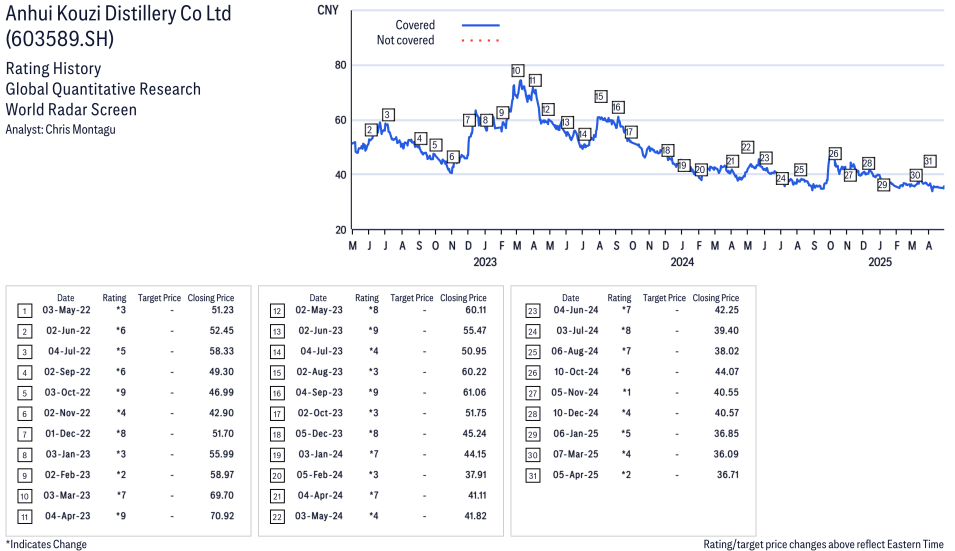The width and height of the screenshot is (955, 551).
Task: Click the date 03-May-24
Action: [319, 516]
